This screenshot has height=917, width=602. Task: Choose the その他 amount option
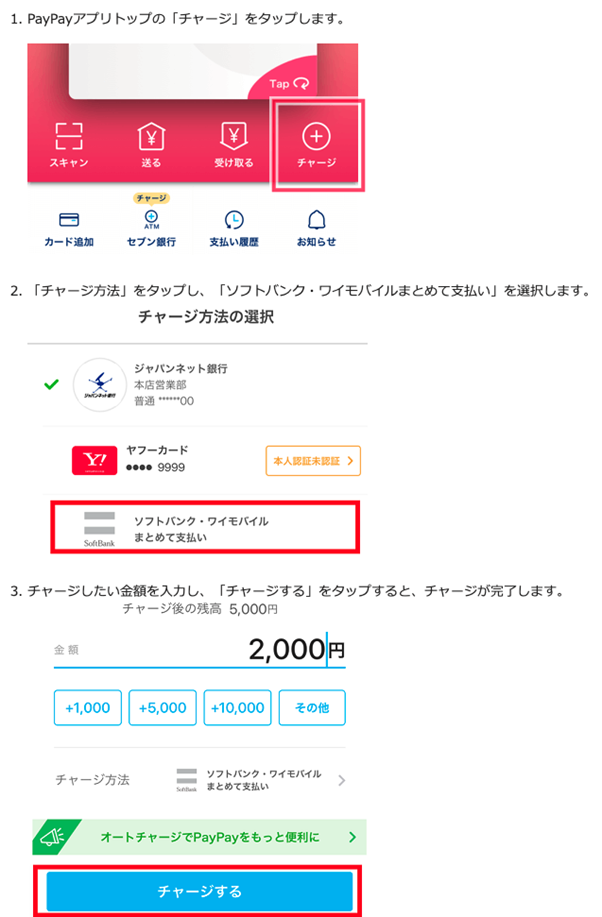[x=312, y=707]
